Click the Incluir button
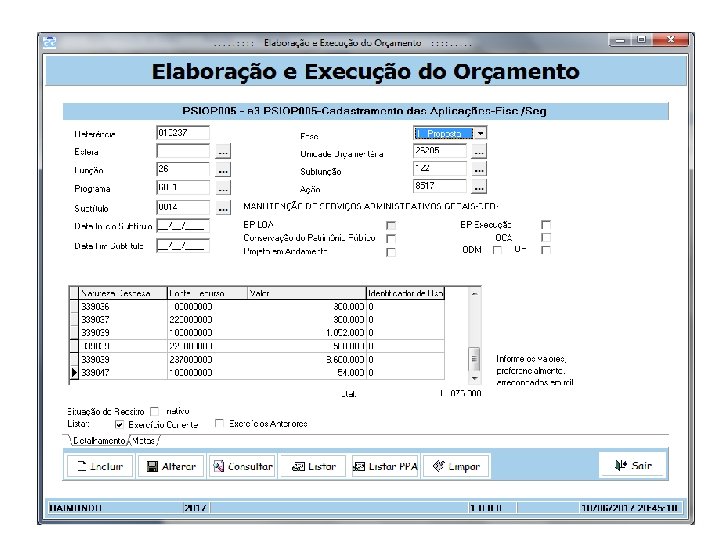Screen dimensions: 720x540 (x=101, y=467)
